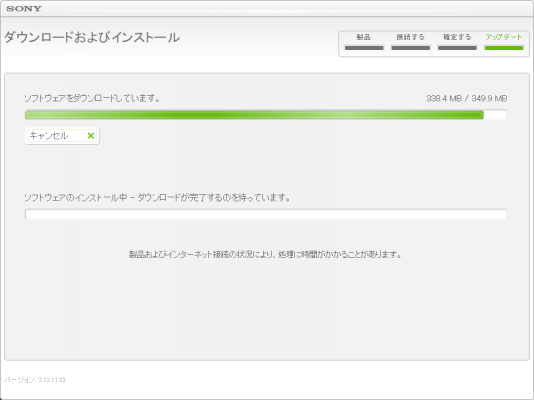Click the キャンセル cancel button
The height and width of the screenshot is (400, 534).
pos(62,136)
